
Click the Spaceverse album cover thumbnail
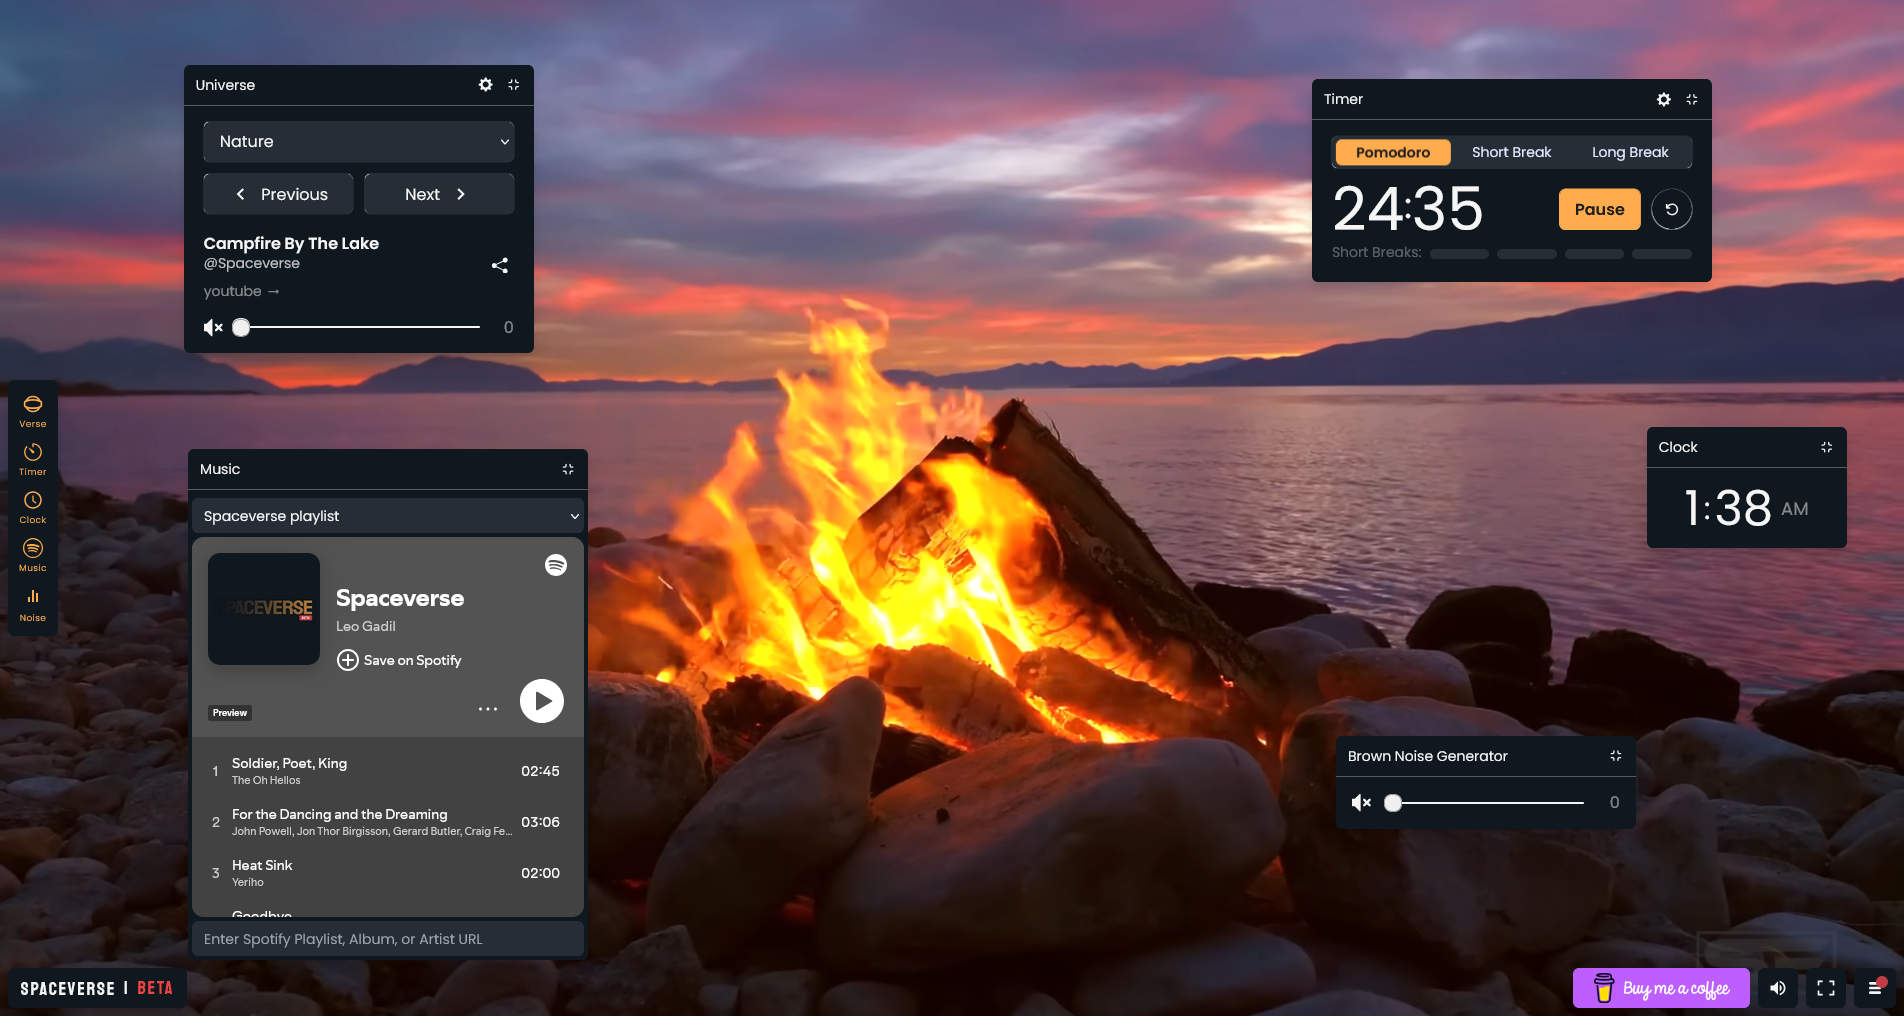(x=264, y=609)
